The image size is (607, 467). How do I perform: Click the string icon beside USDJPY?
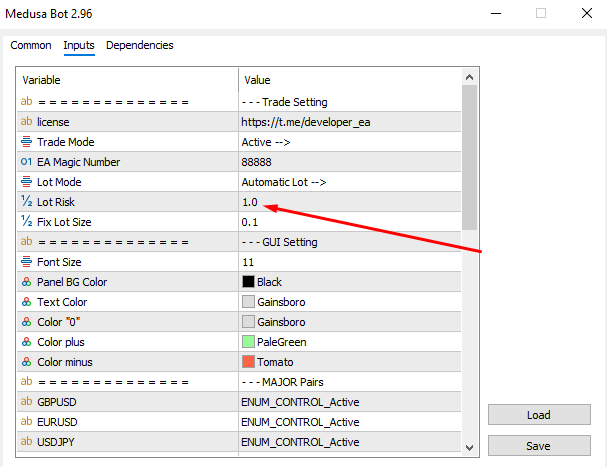[26, 441]
